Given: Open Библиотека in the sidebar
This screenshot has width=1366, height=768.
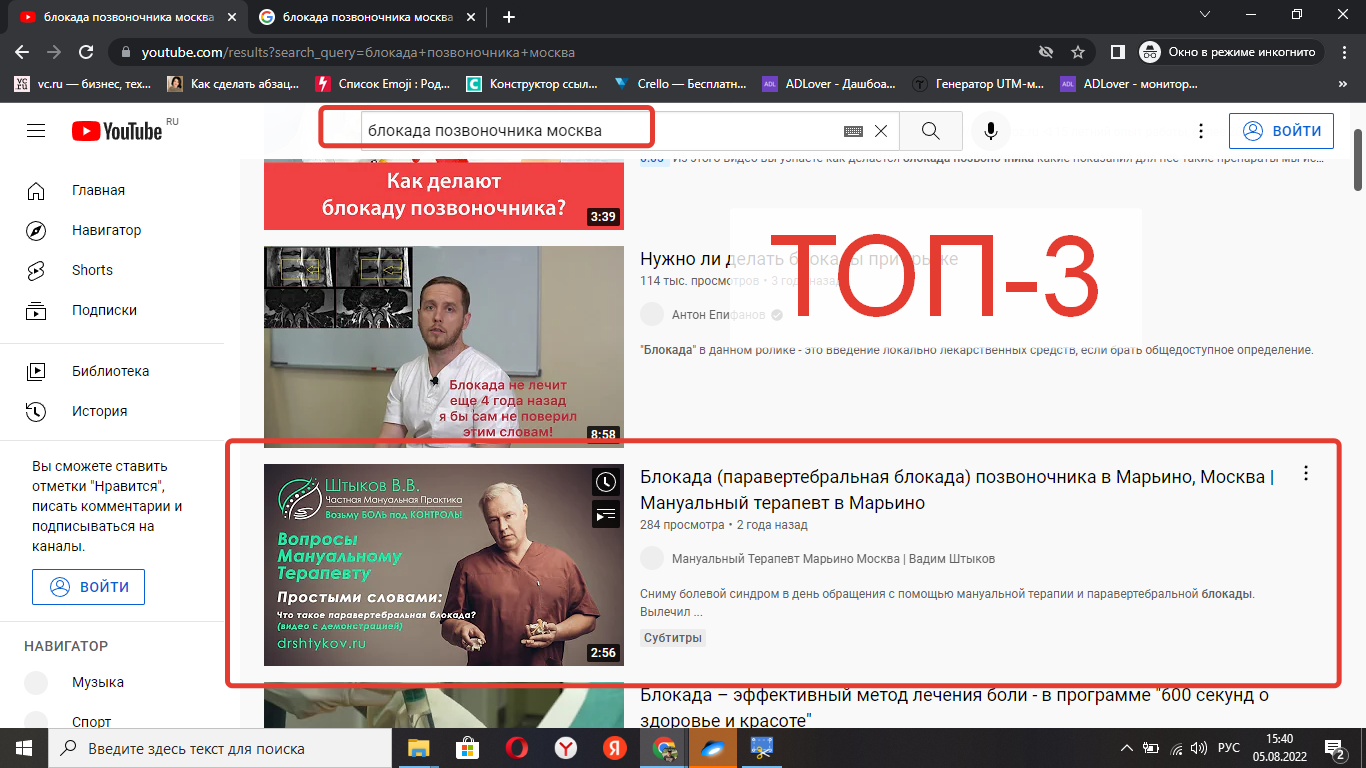Looking at the screenshot, I should pyautogui.click(x=112, y=371).
